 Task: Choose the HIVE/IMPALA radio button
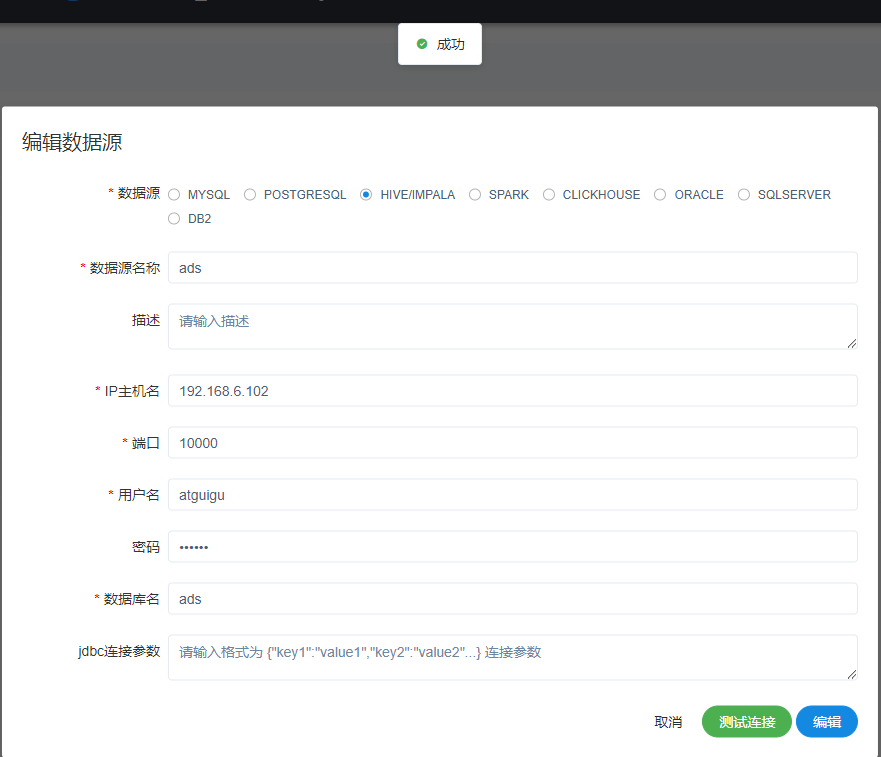(366, 194)
